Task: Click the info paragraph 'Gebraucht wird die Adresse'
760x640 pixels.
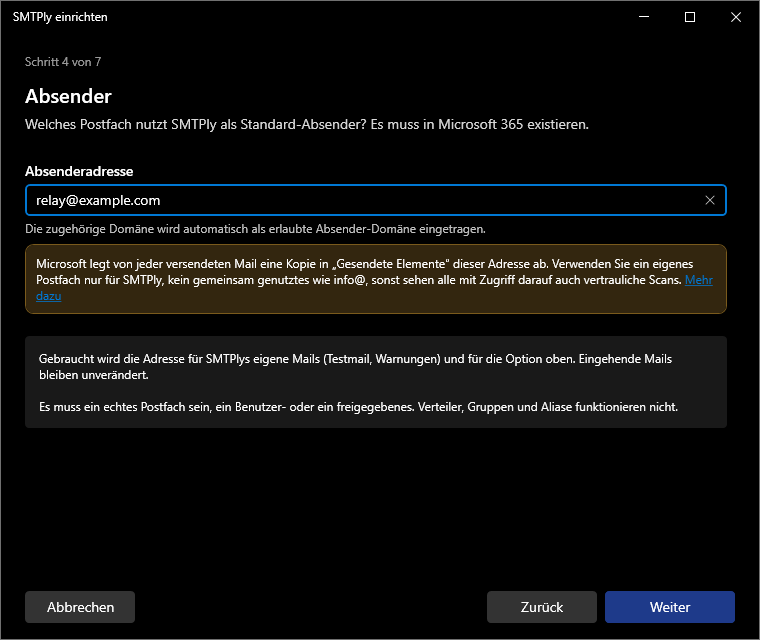Action: click(x=355, y=367)
